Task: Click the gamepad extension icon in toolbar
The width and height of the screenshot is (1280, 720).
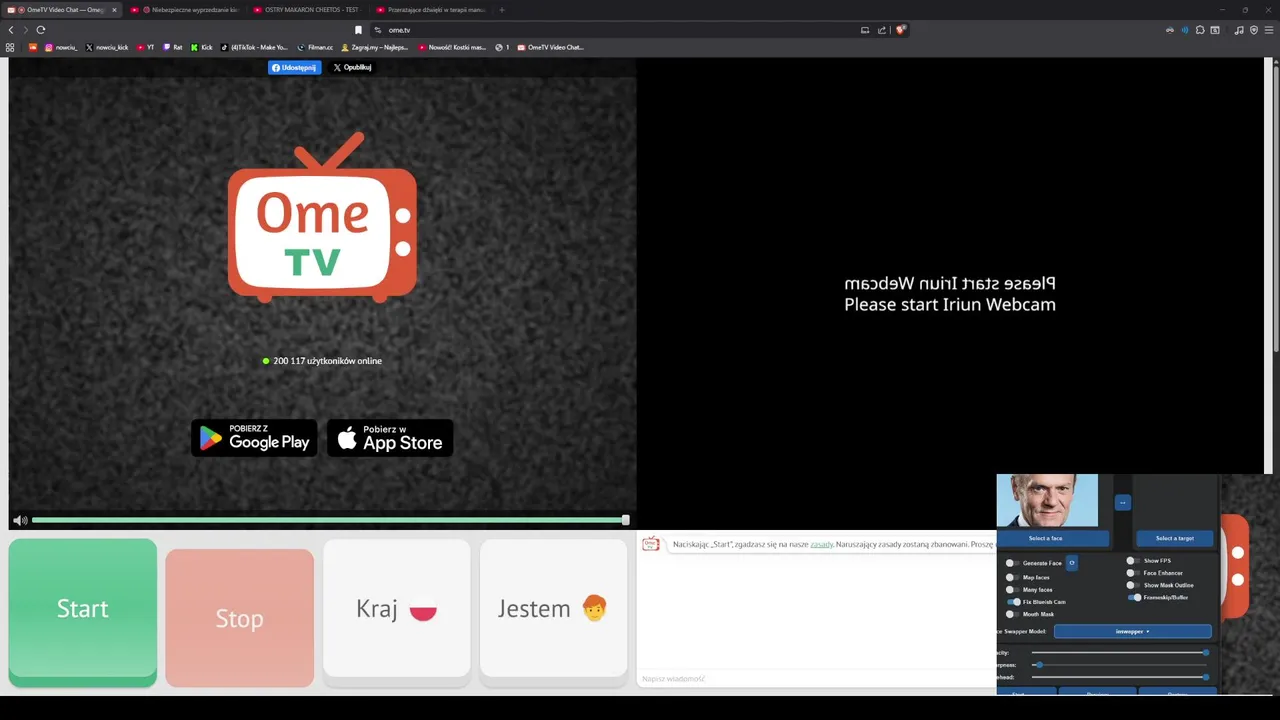Action: coord(1170,30)
